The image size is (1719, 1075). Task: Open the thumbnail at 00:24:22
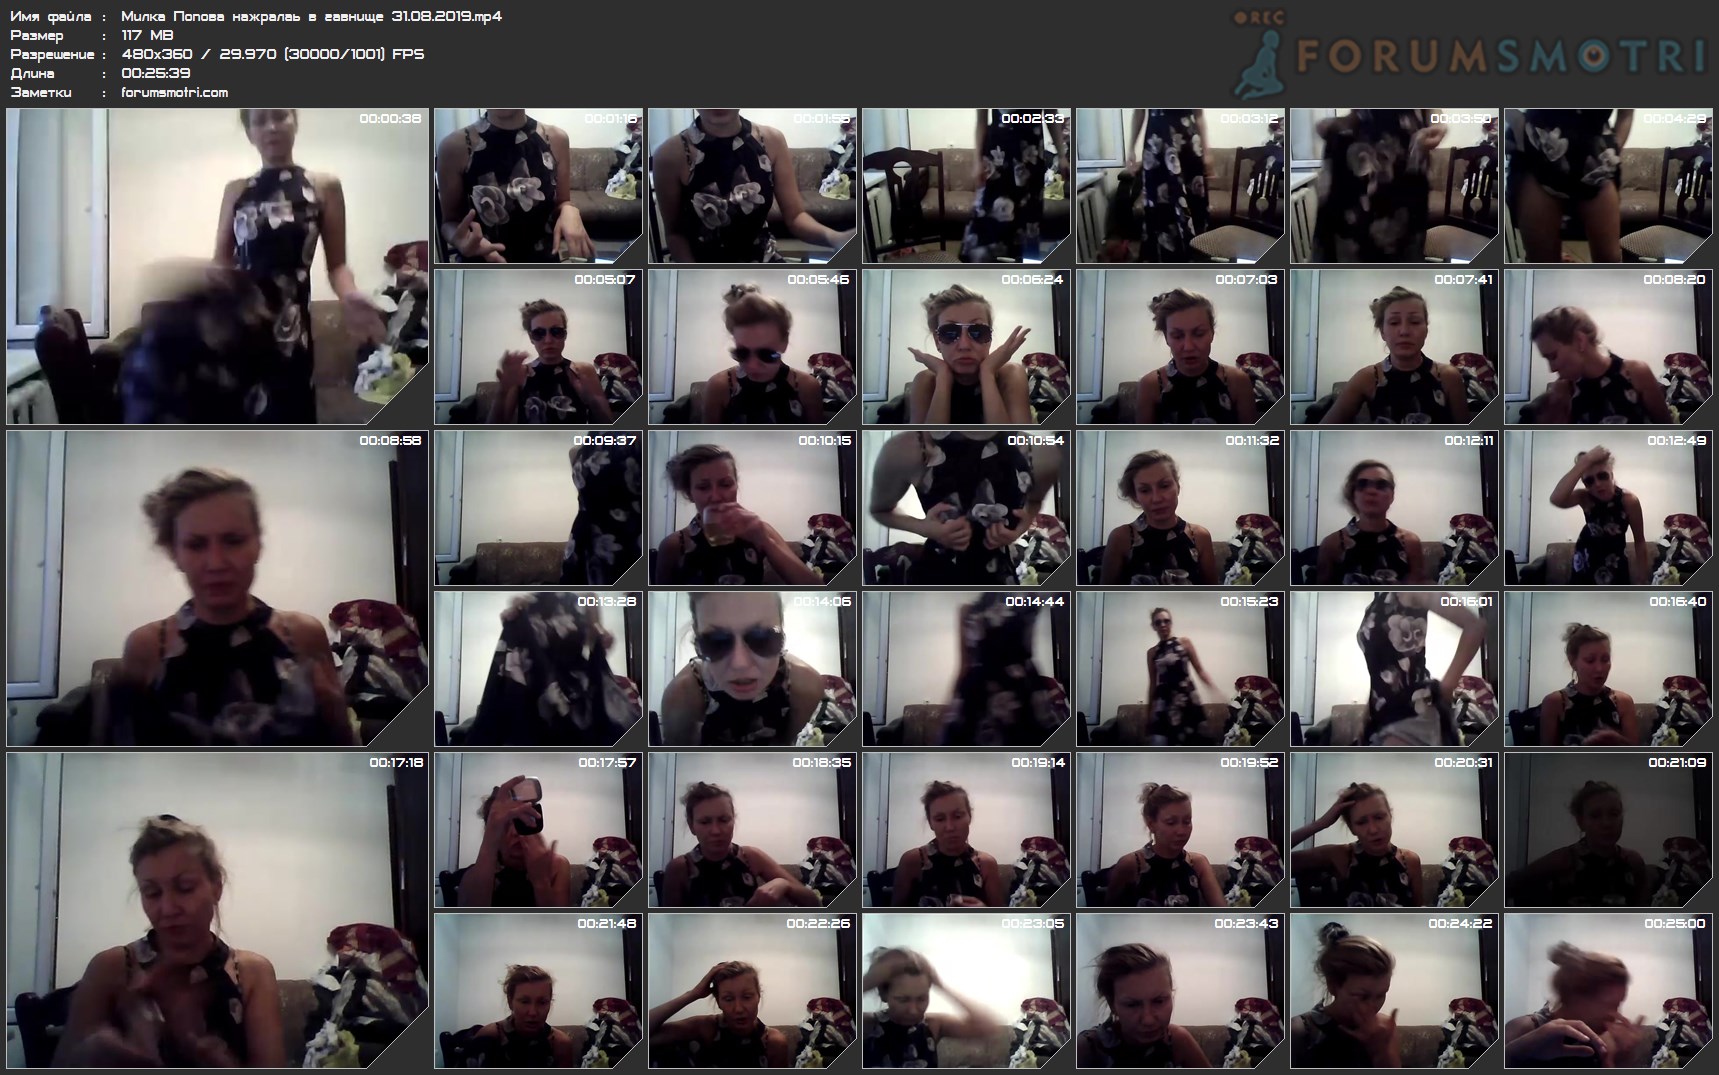[1394, 991]
